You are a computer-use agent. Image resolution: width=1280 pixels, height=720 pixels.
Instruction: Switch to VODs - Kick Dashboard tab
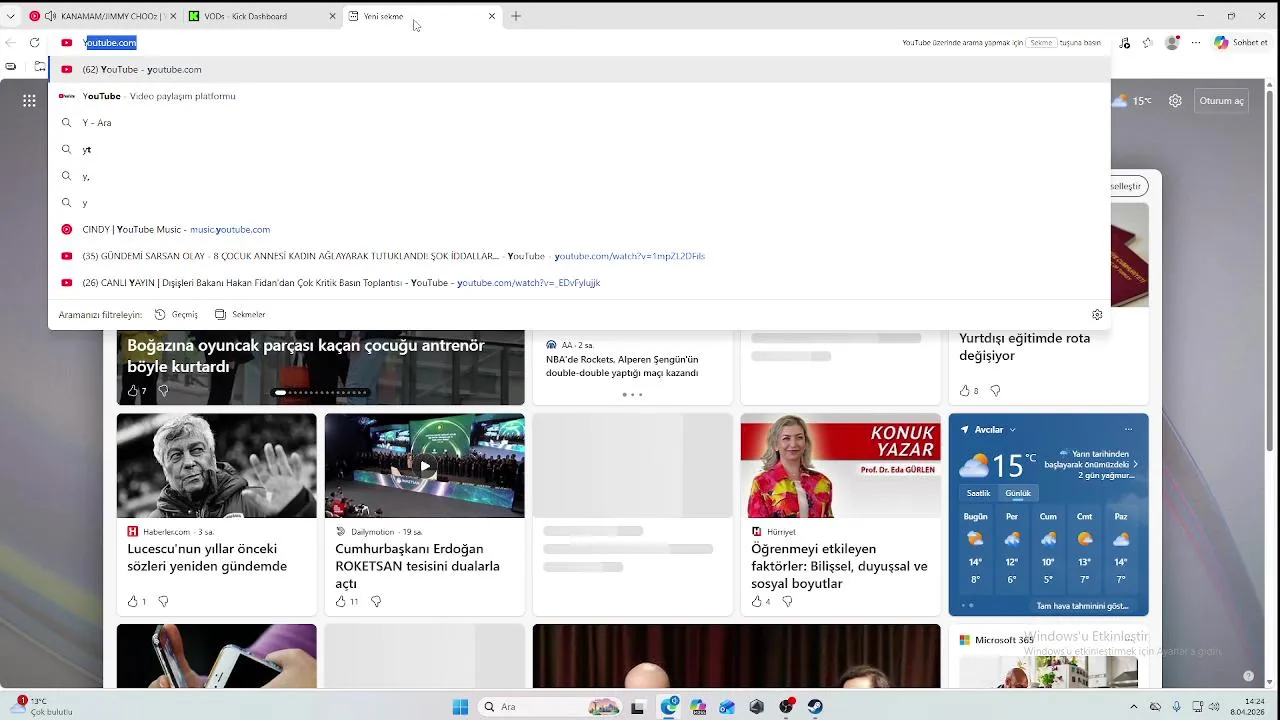coord(262,16)
